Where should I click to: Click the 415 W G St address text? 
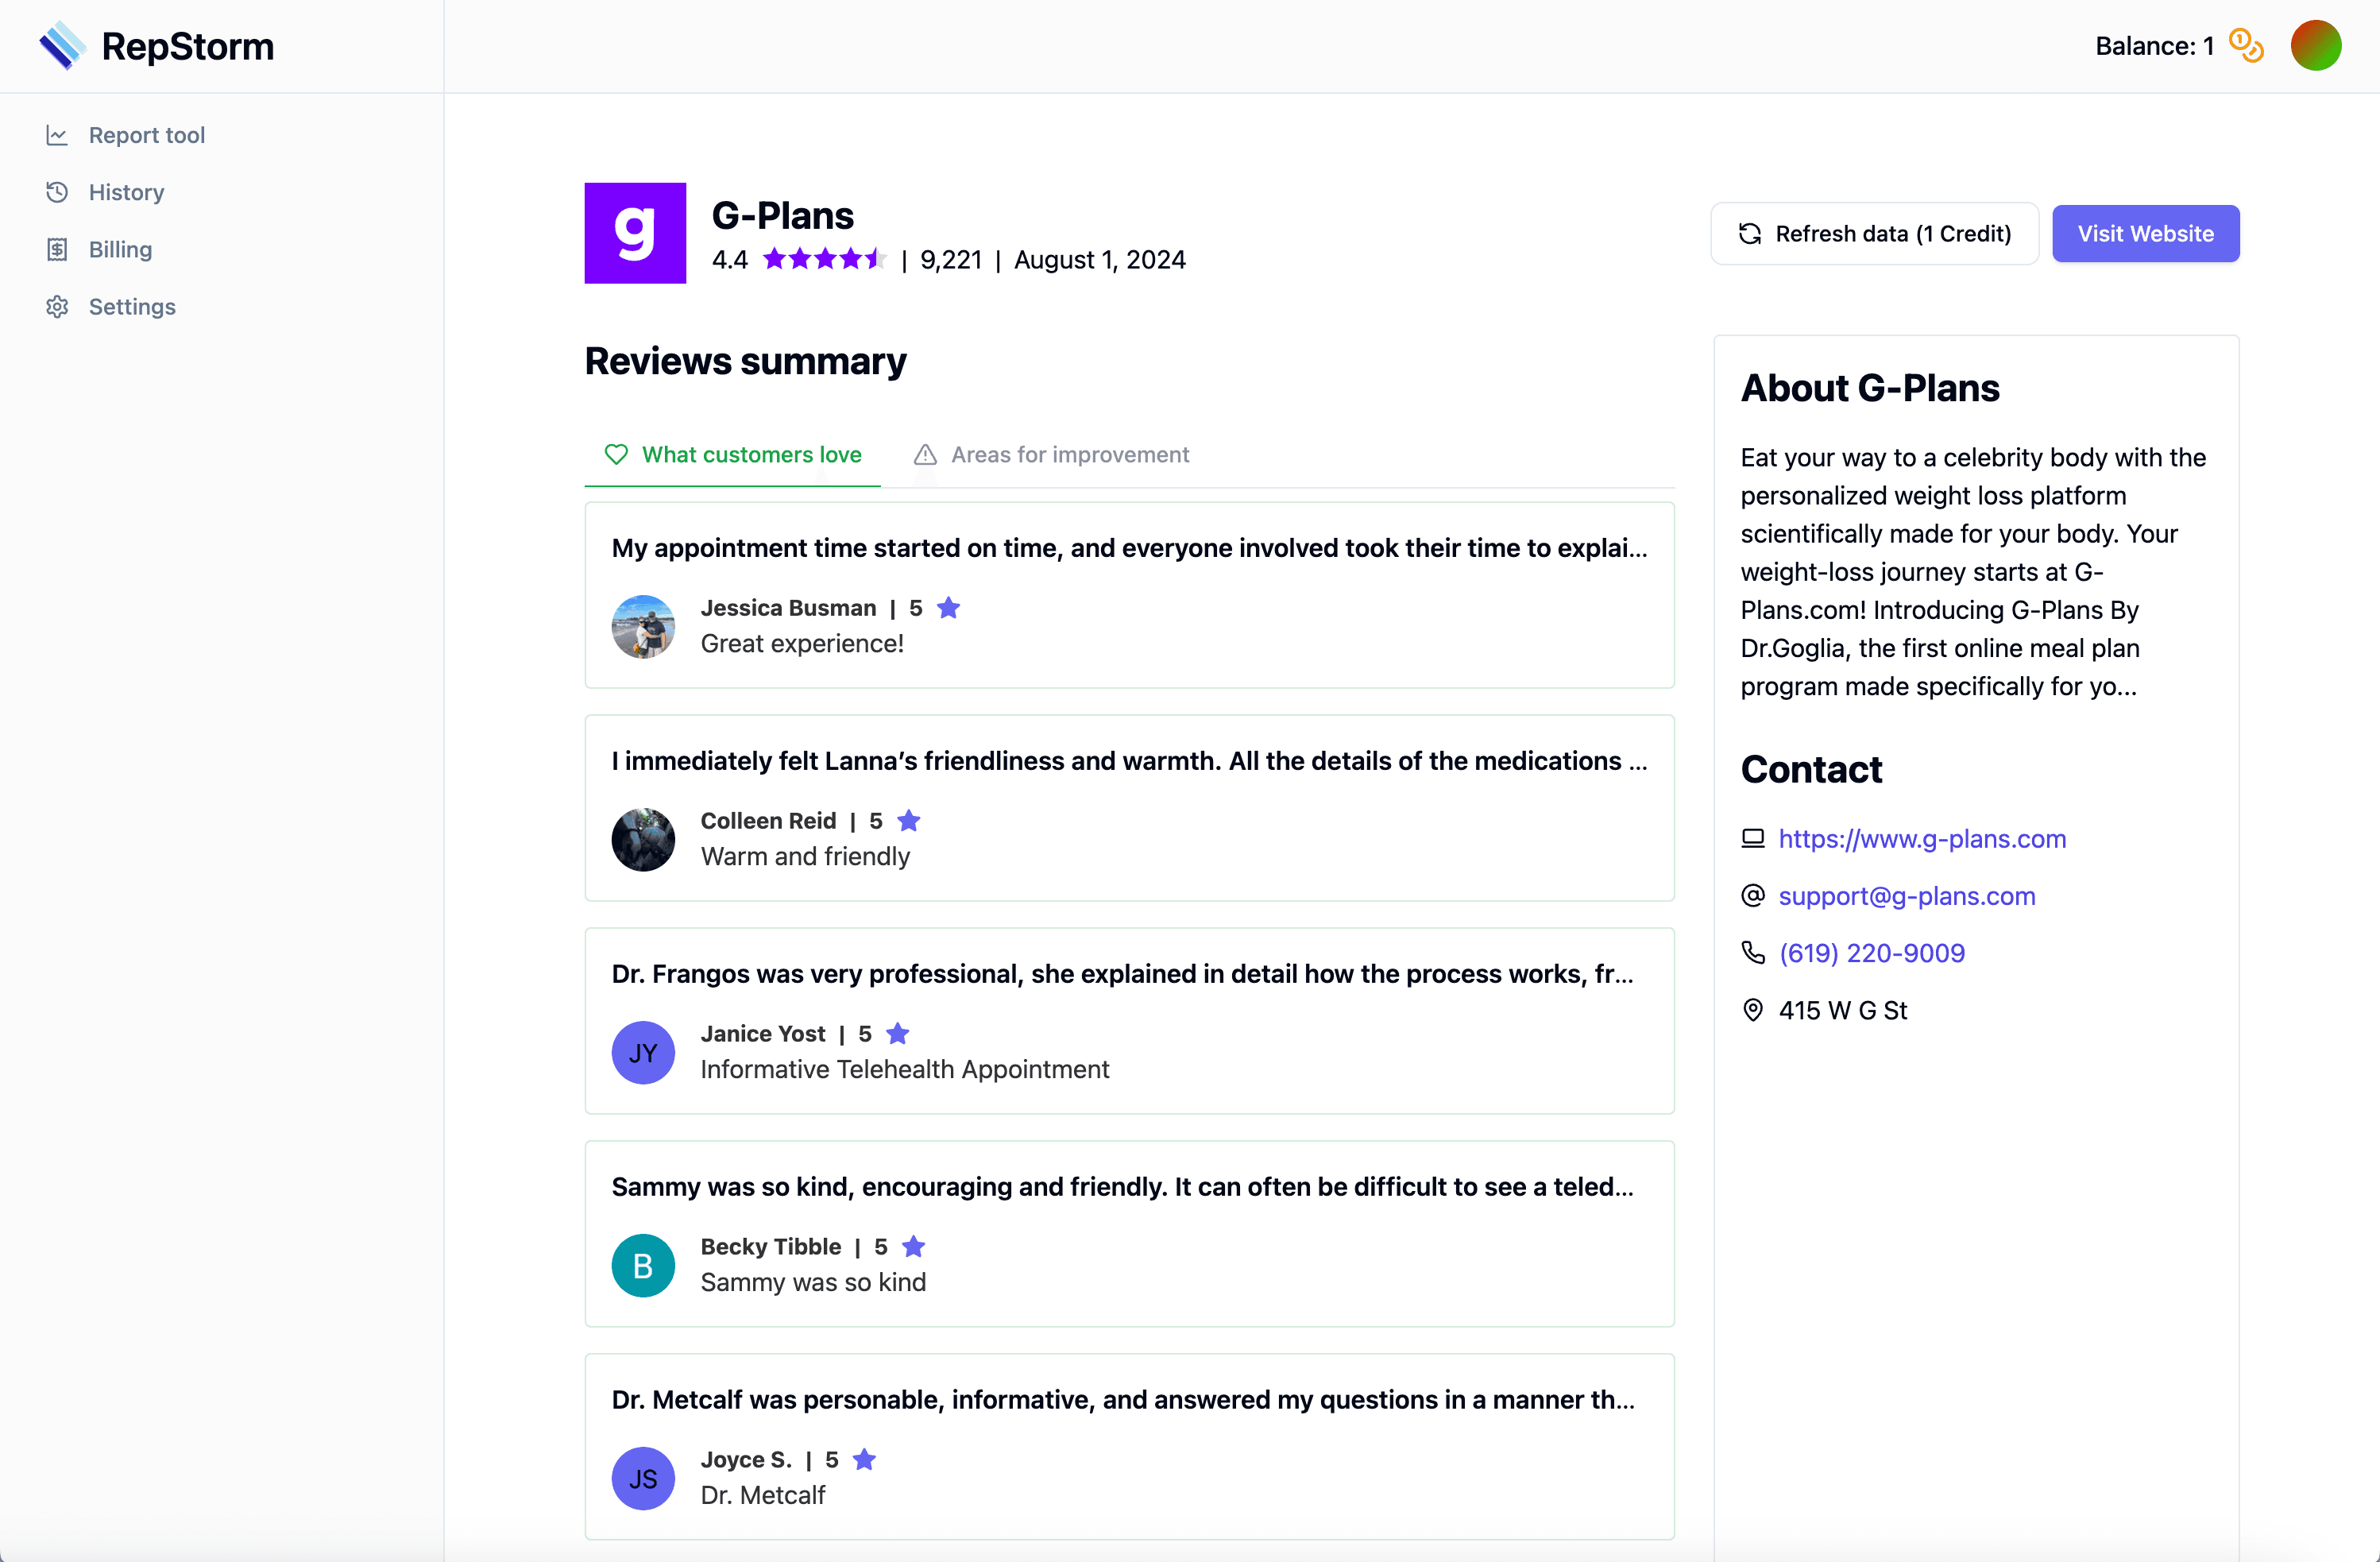pyautogui.click(x=1843, y=1010)
